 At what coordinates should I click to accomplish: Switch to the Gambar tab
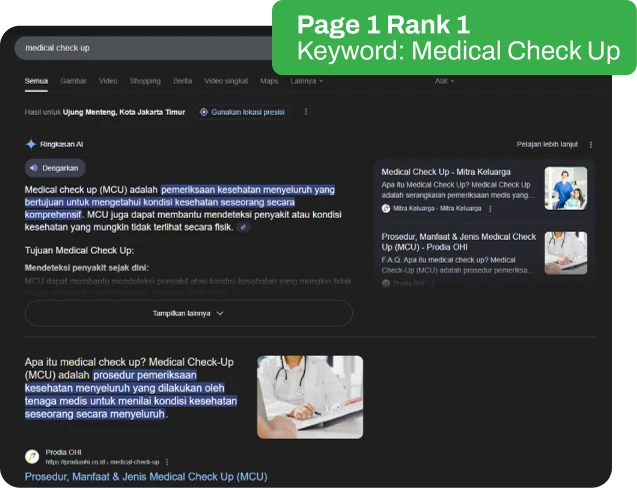coord(73,80)
